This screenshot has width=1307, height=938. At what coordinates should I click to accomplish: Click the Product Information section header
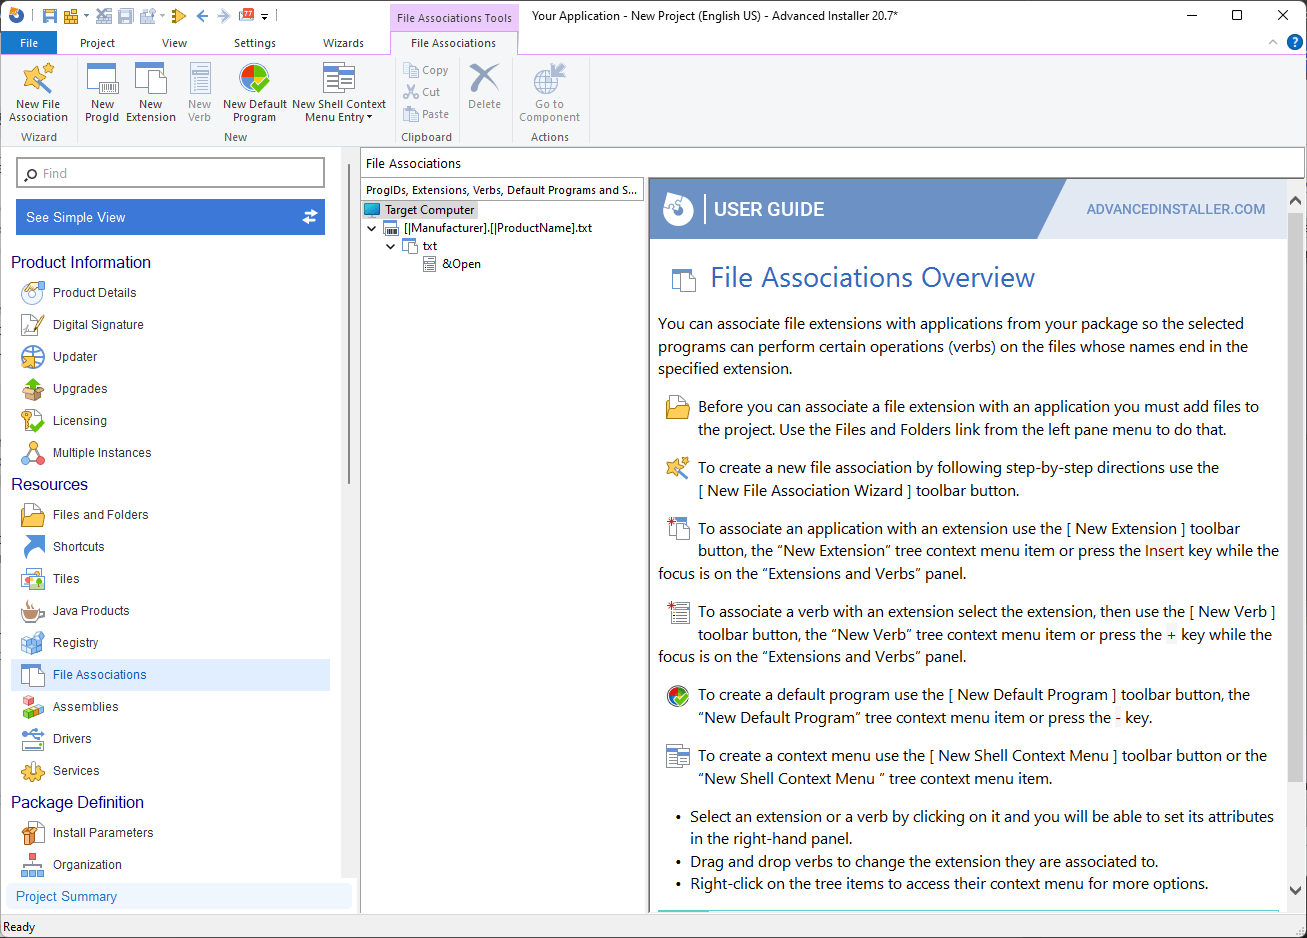[81, 262]
